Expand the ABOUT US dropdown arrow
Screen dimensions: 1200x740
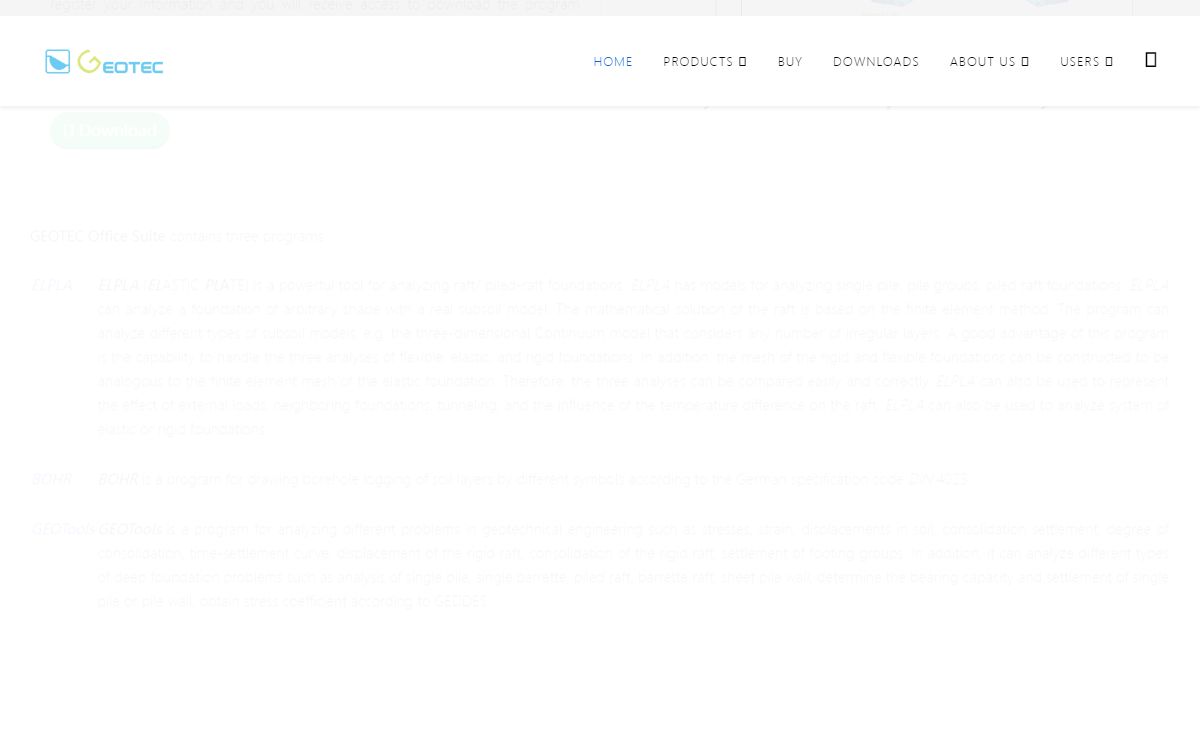(1025, 62)
